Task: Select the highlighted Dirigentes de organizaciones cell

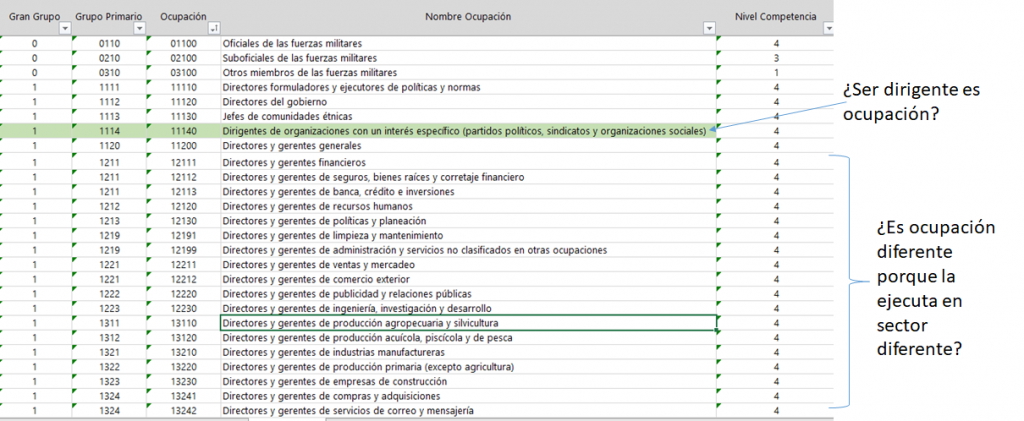Action: pyautogui.click(x=464, y=131)
